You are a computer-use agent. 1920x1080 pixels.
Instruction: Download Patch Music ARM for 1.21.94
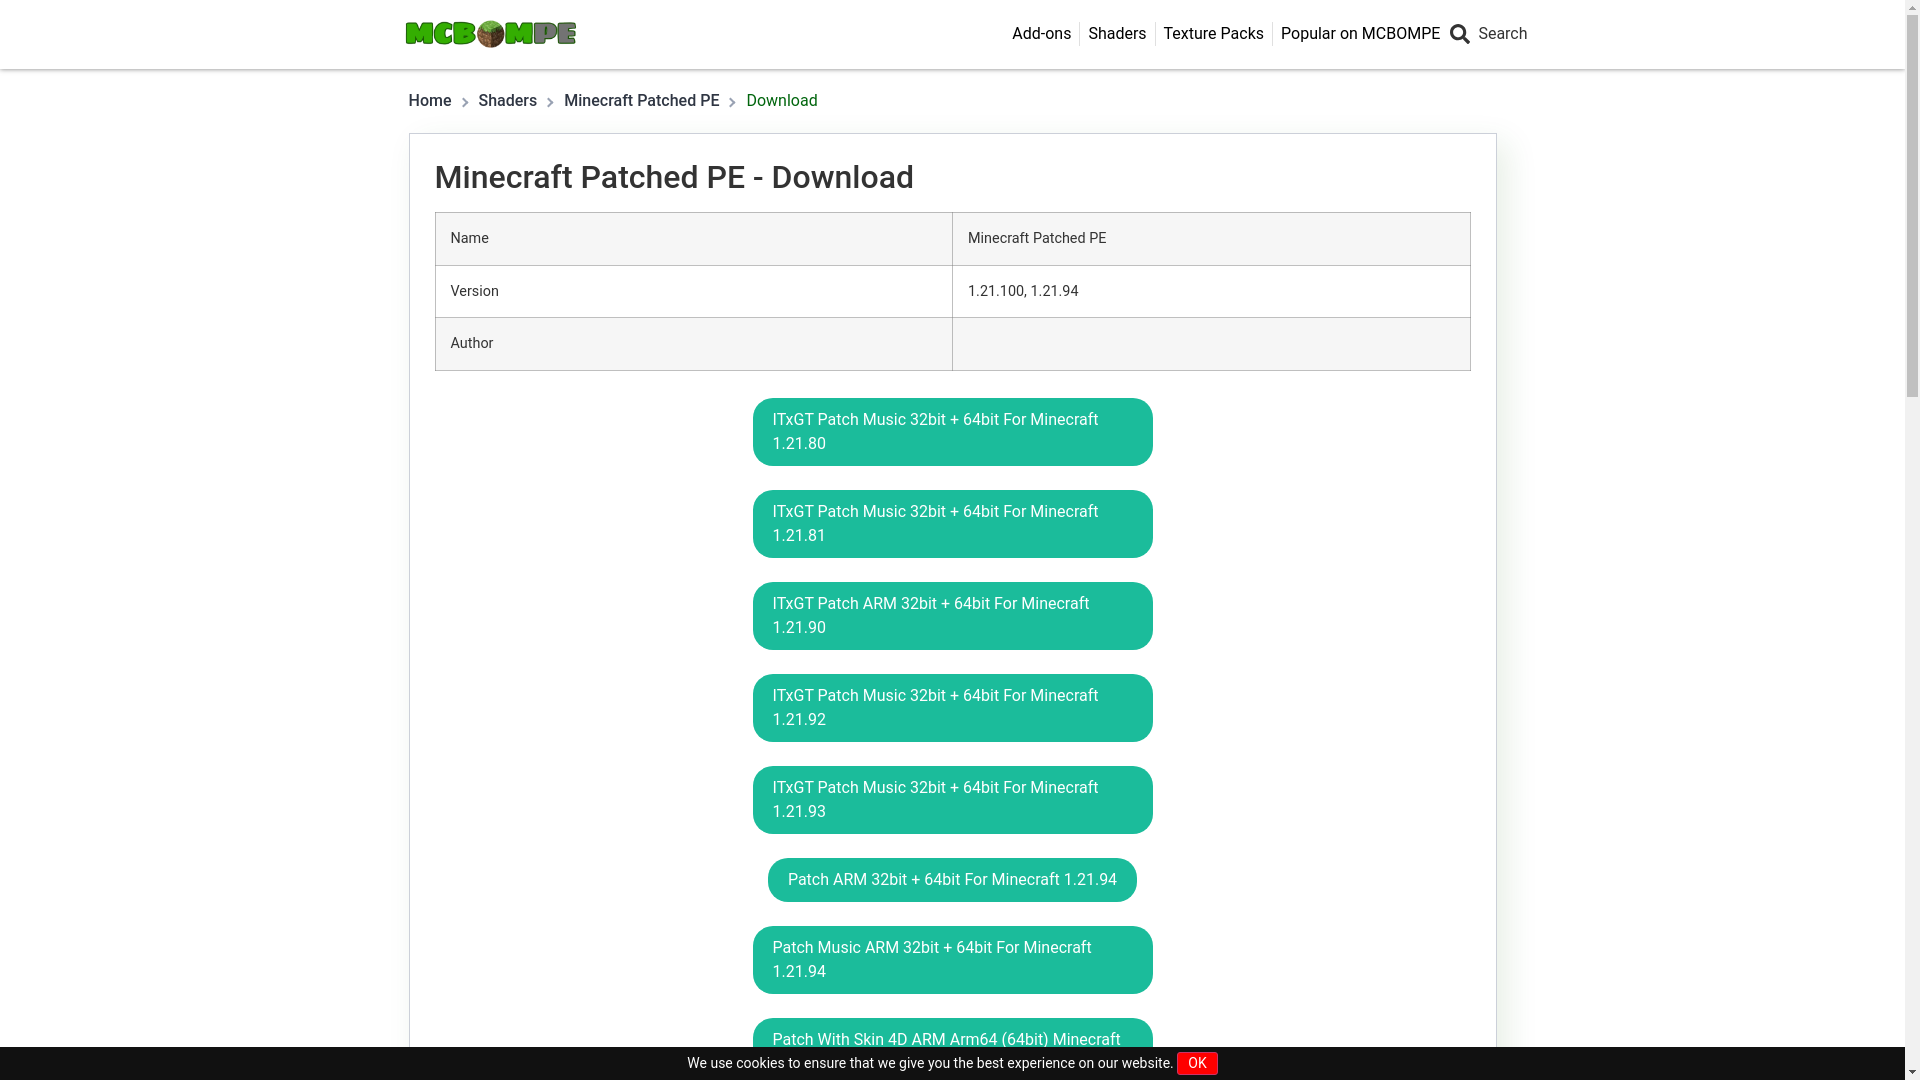[952, 960]
